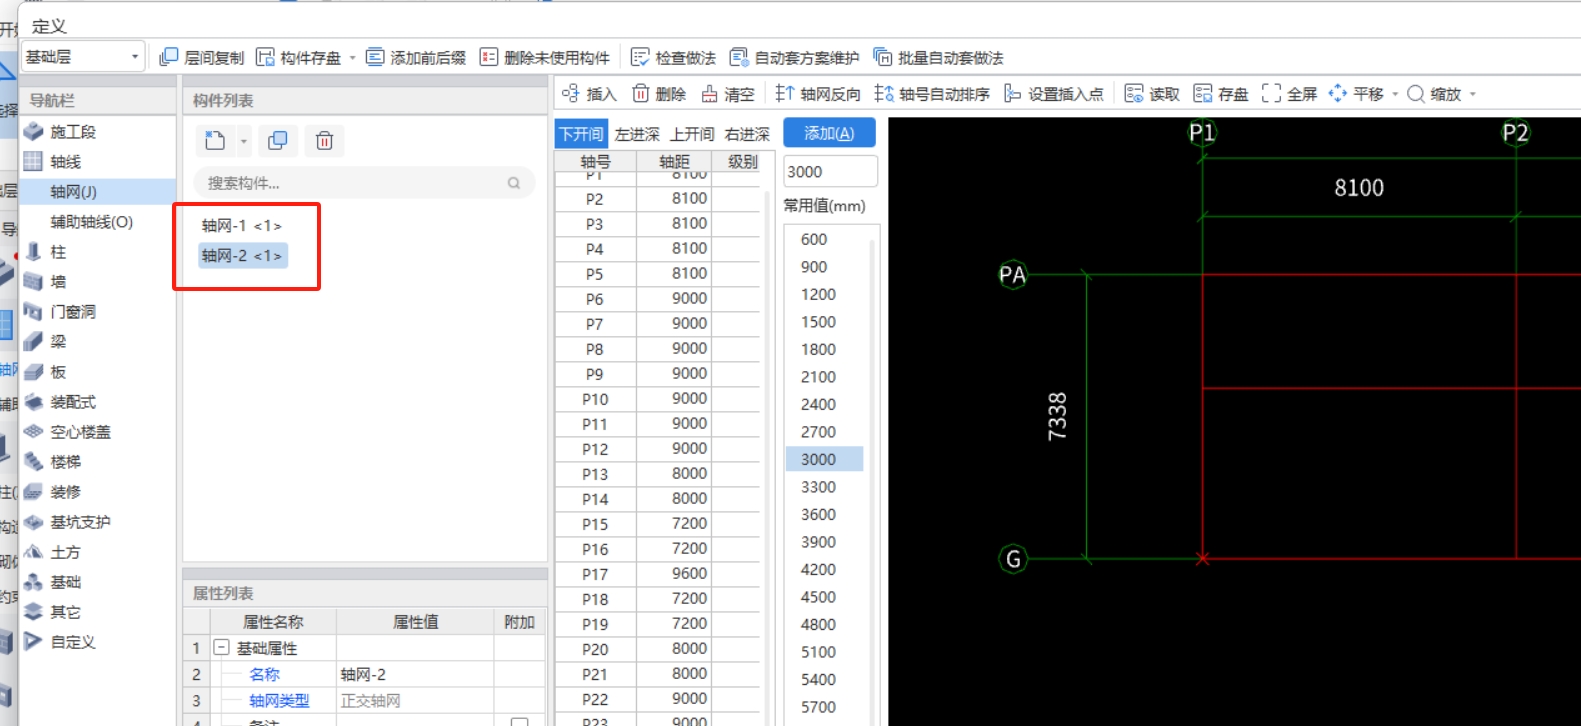Click 轴网反向
The width and height of the screenshot is (1581, 726).
point(818,94)
